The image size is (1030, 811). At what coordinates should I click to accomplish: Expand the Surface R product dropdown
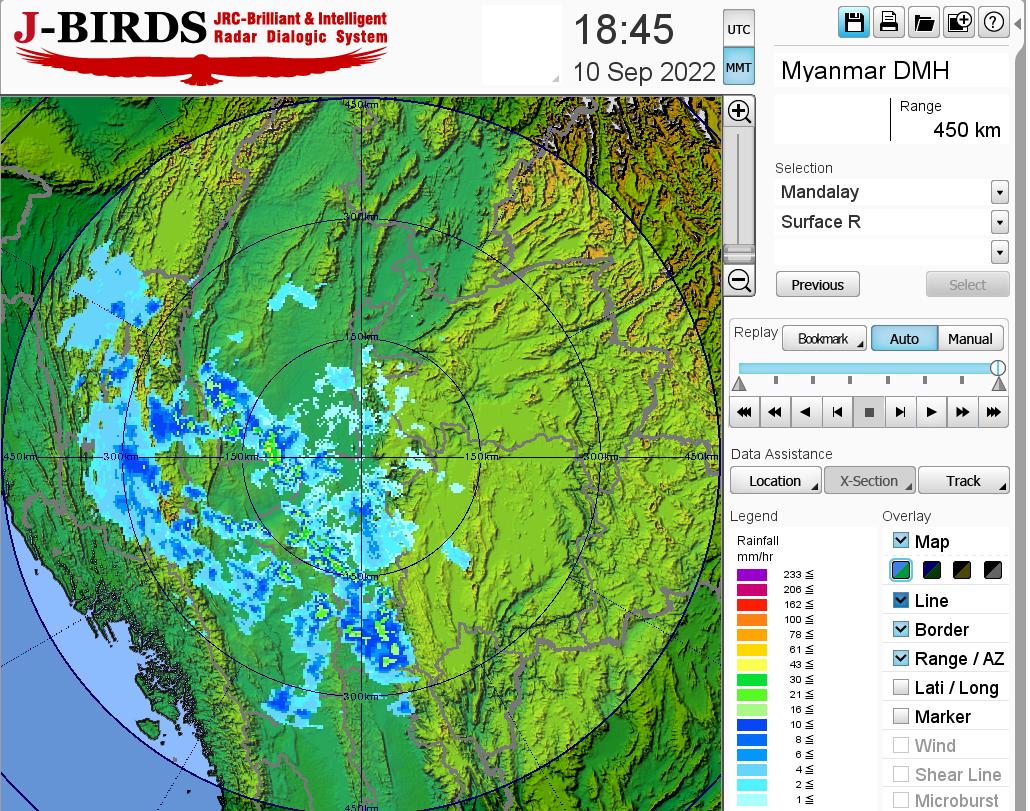(999, 222)
